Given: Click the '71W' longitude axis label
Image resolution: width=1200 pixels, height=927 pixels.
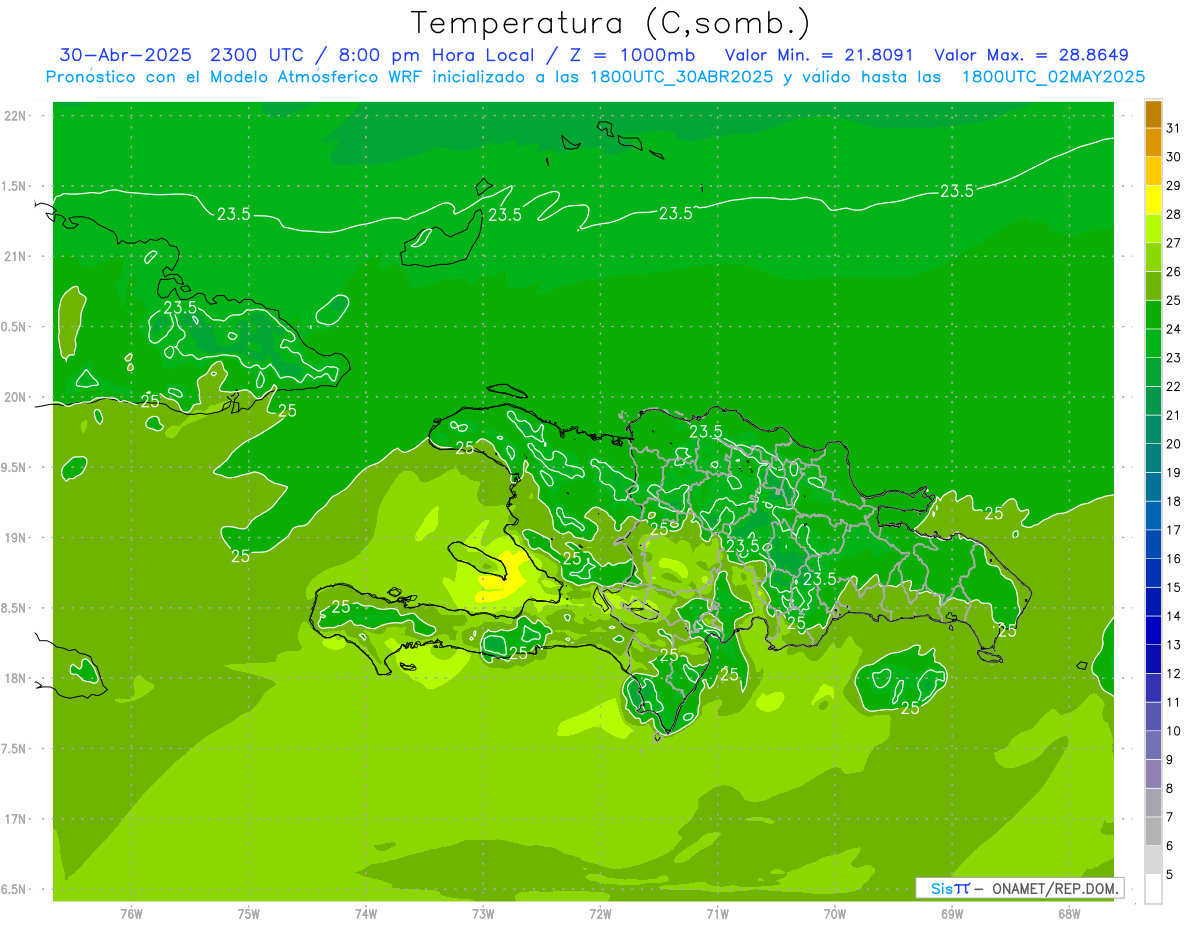Looking at the screenshot, I should click(717, 914).
